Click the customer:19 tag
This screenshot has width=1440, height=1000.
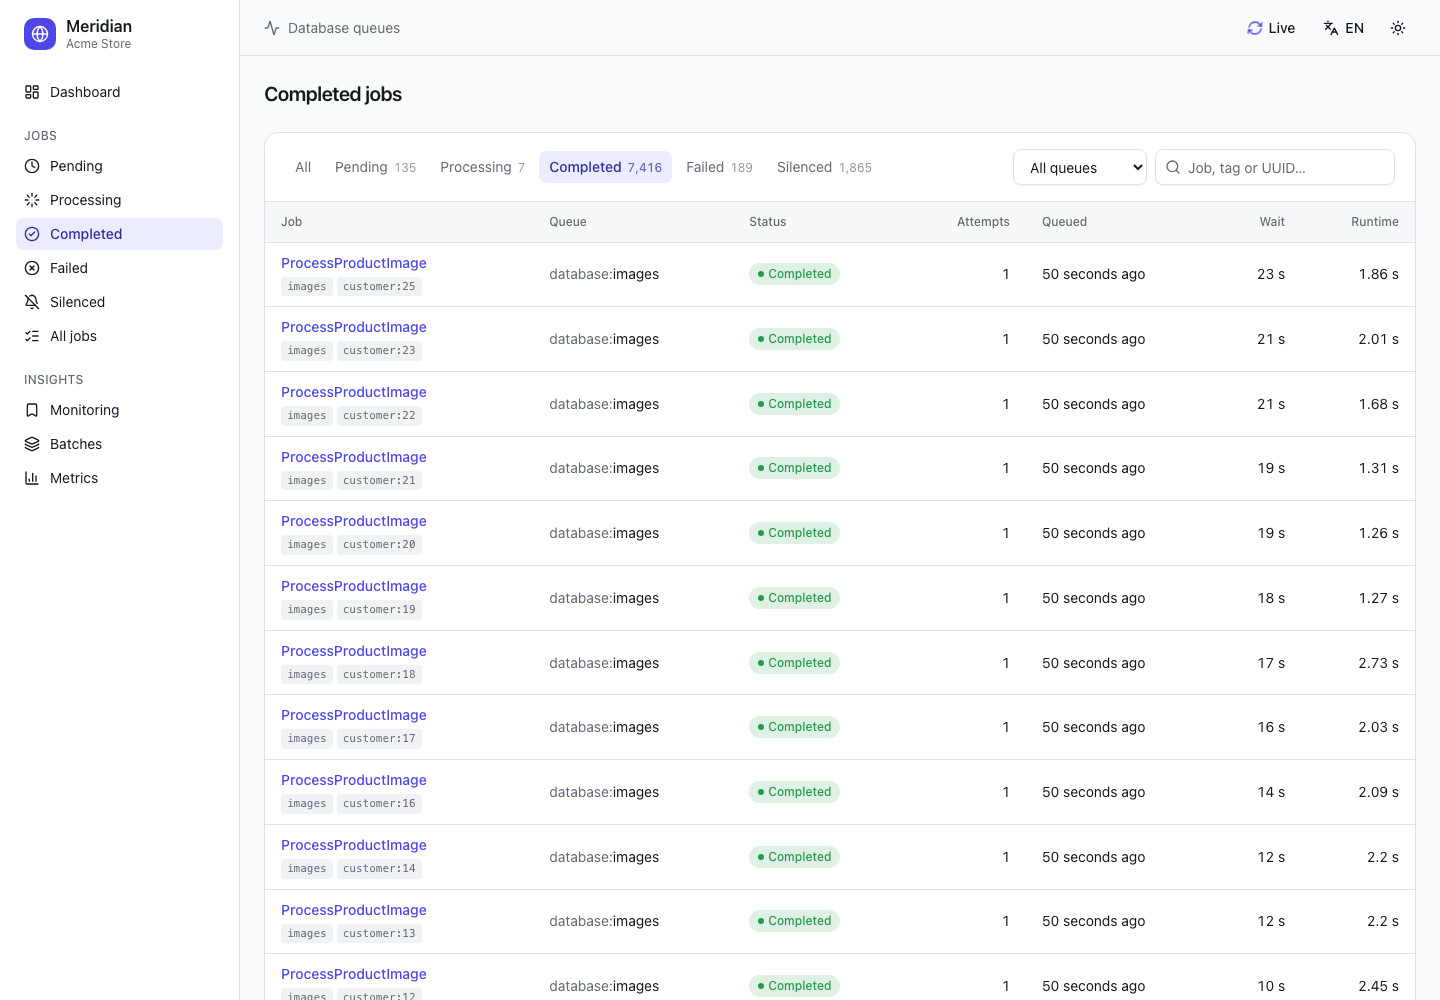coord(379,609)
